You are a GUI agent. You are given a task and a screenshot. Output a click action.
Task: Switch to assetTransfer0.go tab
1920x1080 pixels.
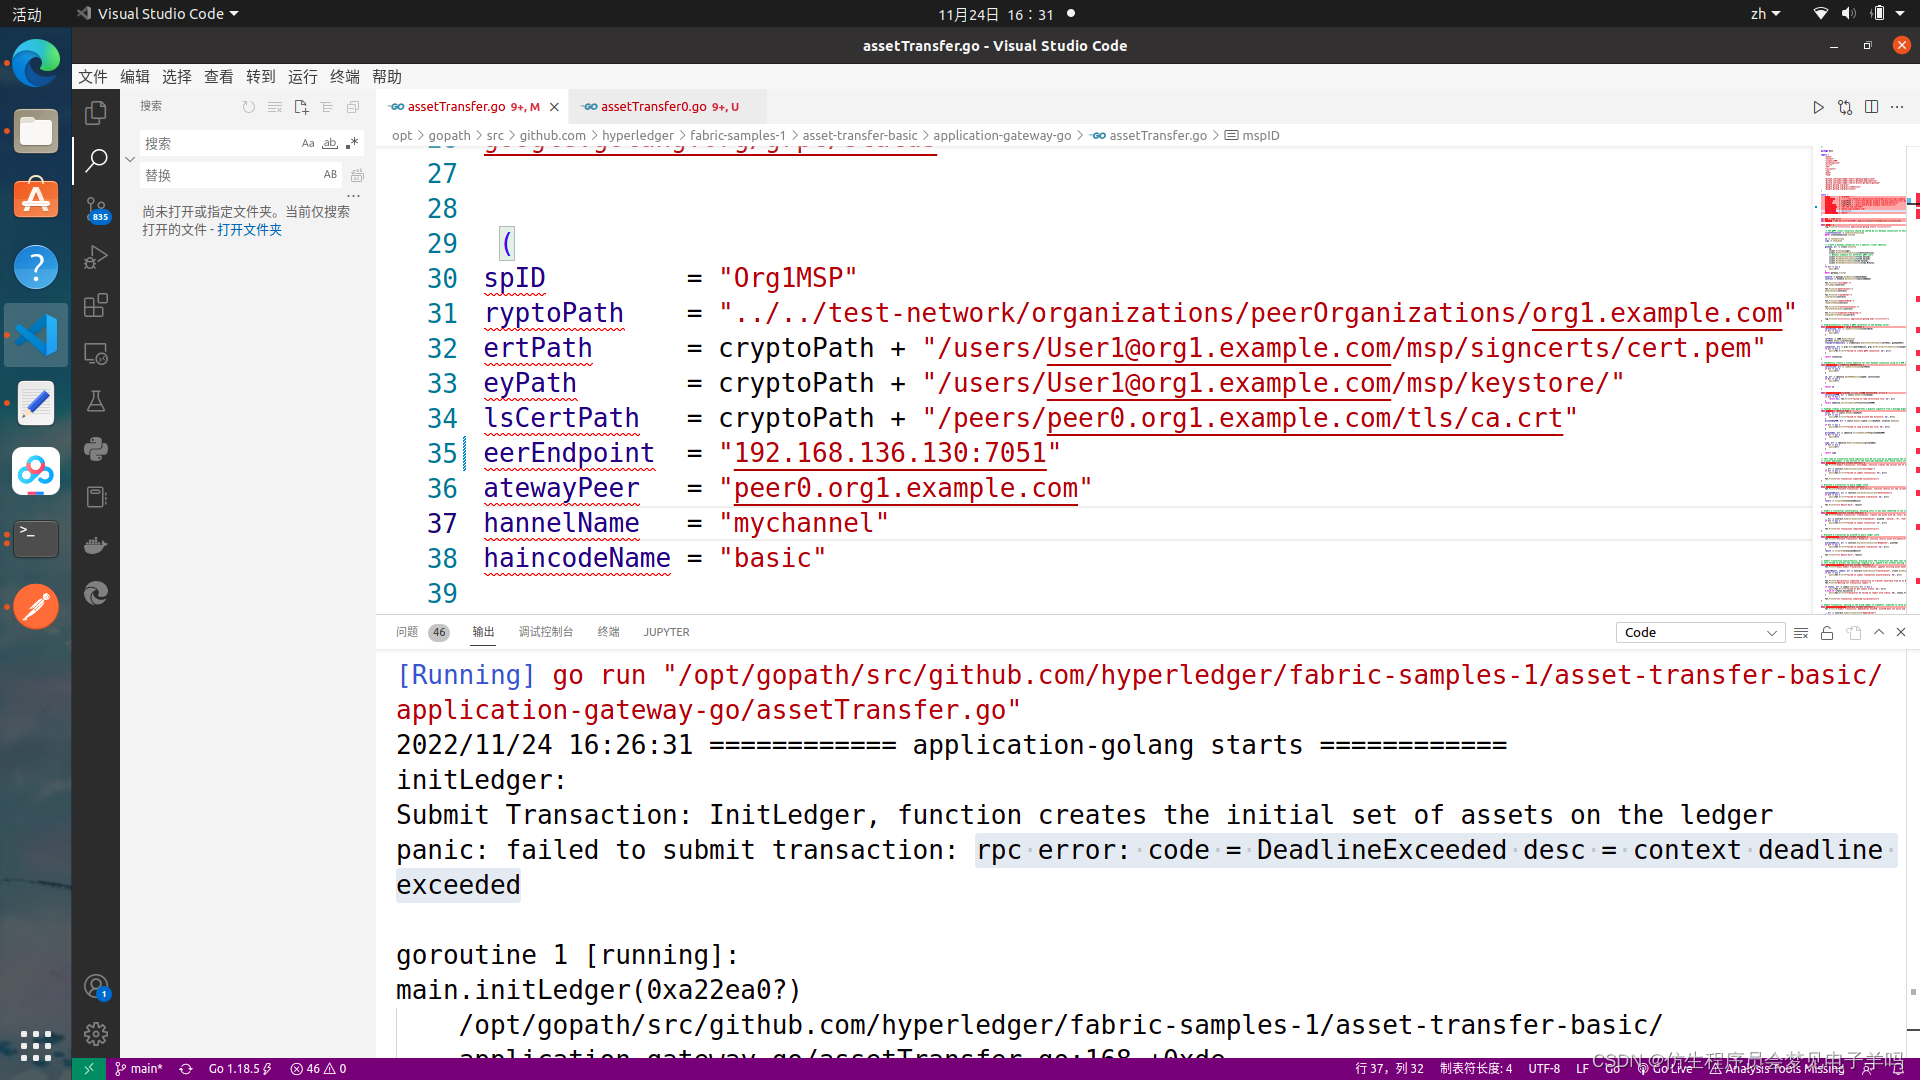pyautogui.click(x=654, y=107)
